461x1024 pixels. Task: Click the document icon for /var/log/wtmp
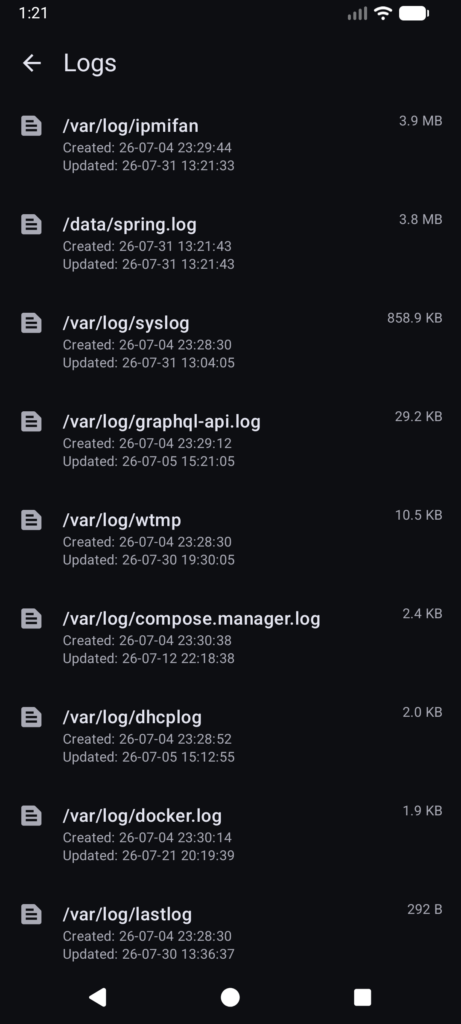[x=31, y=520]
